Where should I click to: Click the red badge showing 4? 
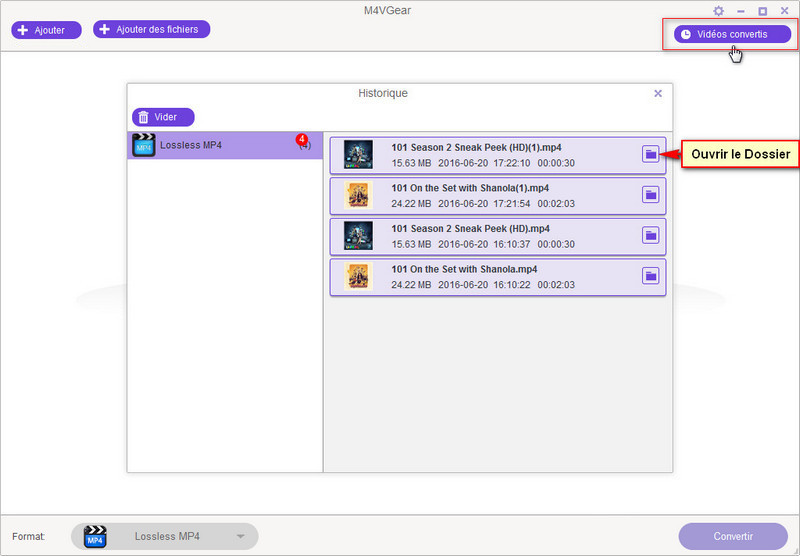tap(302, 139)
